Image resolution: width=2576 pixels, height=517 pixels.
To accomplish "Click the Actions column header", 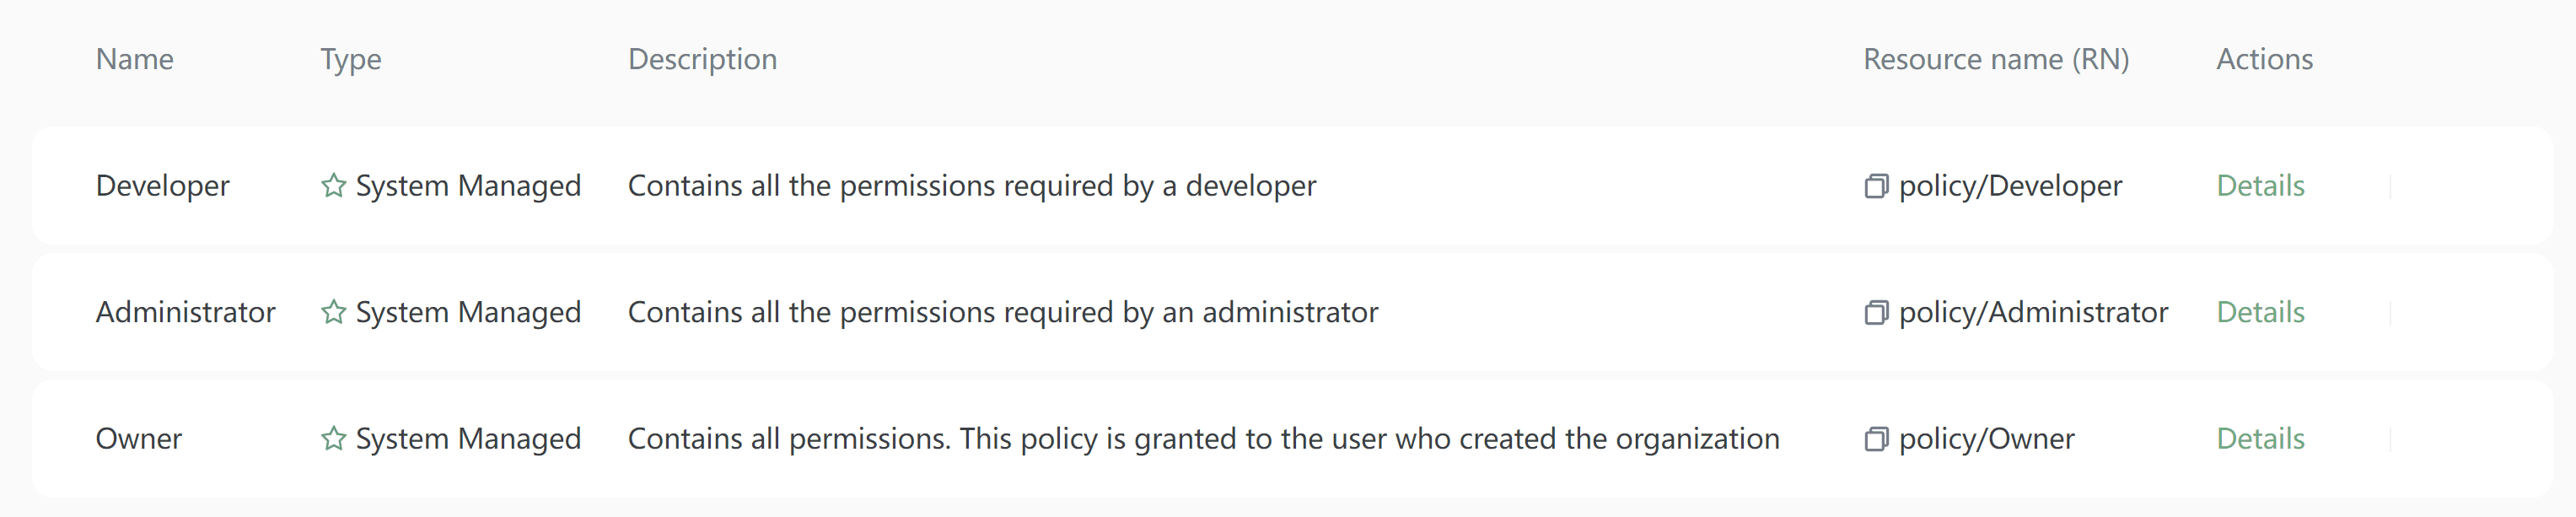I will [2264, 59].
